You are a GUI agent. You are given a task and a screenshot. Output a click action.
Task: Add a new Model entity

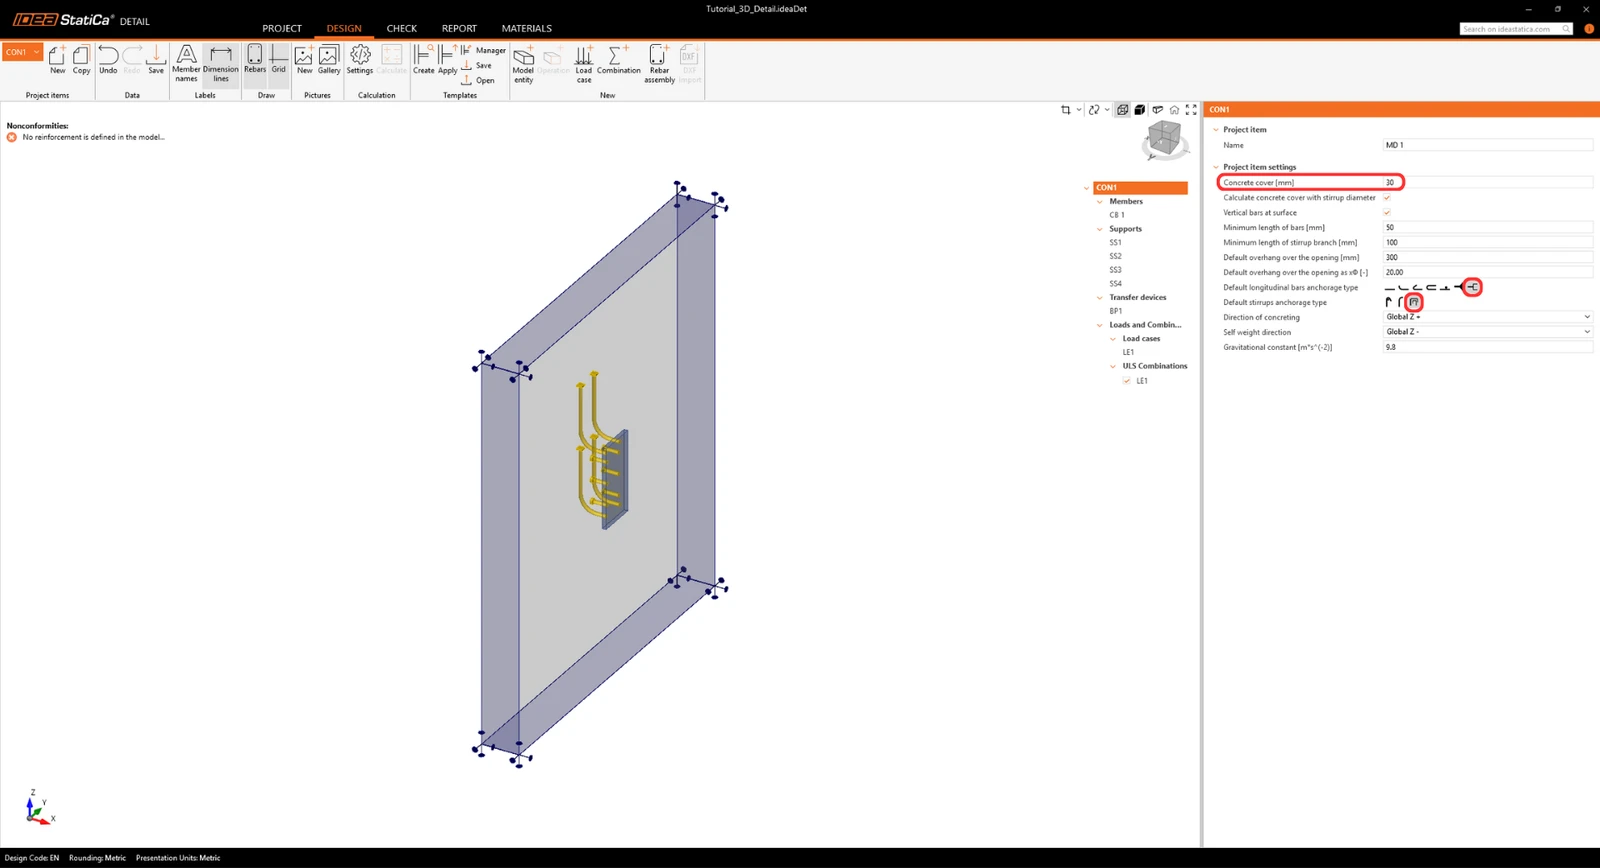[523, 64]
